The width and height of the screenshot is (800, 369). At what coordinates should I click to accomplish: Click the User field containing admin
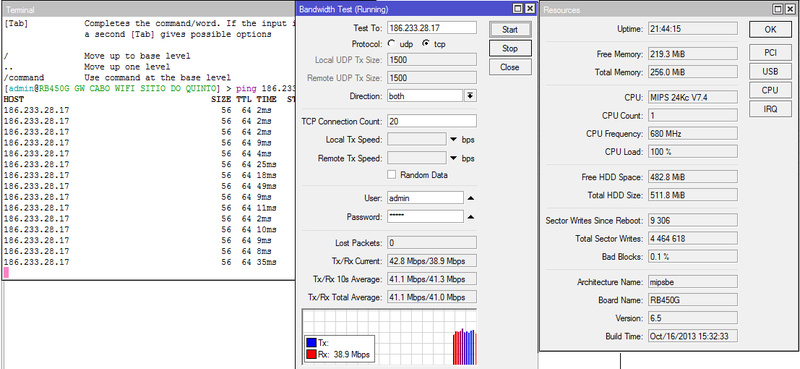point(426,198)
